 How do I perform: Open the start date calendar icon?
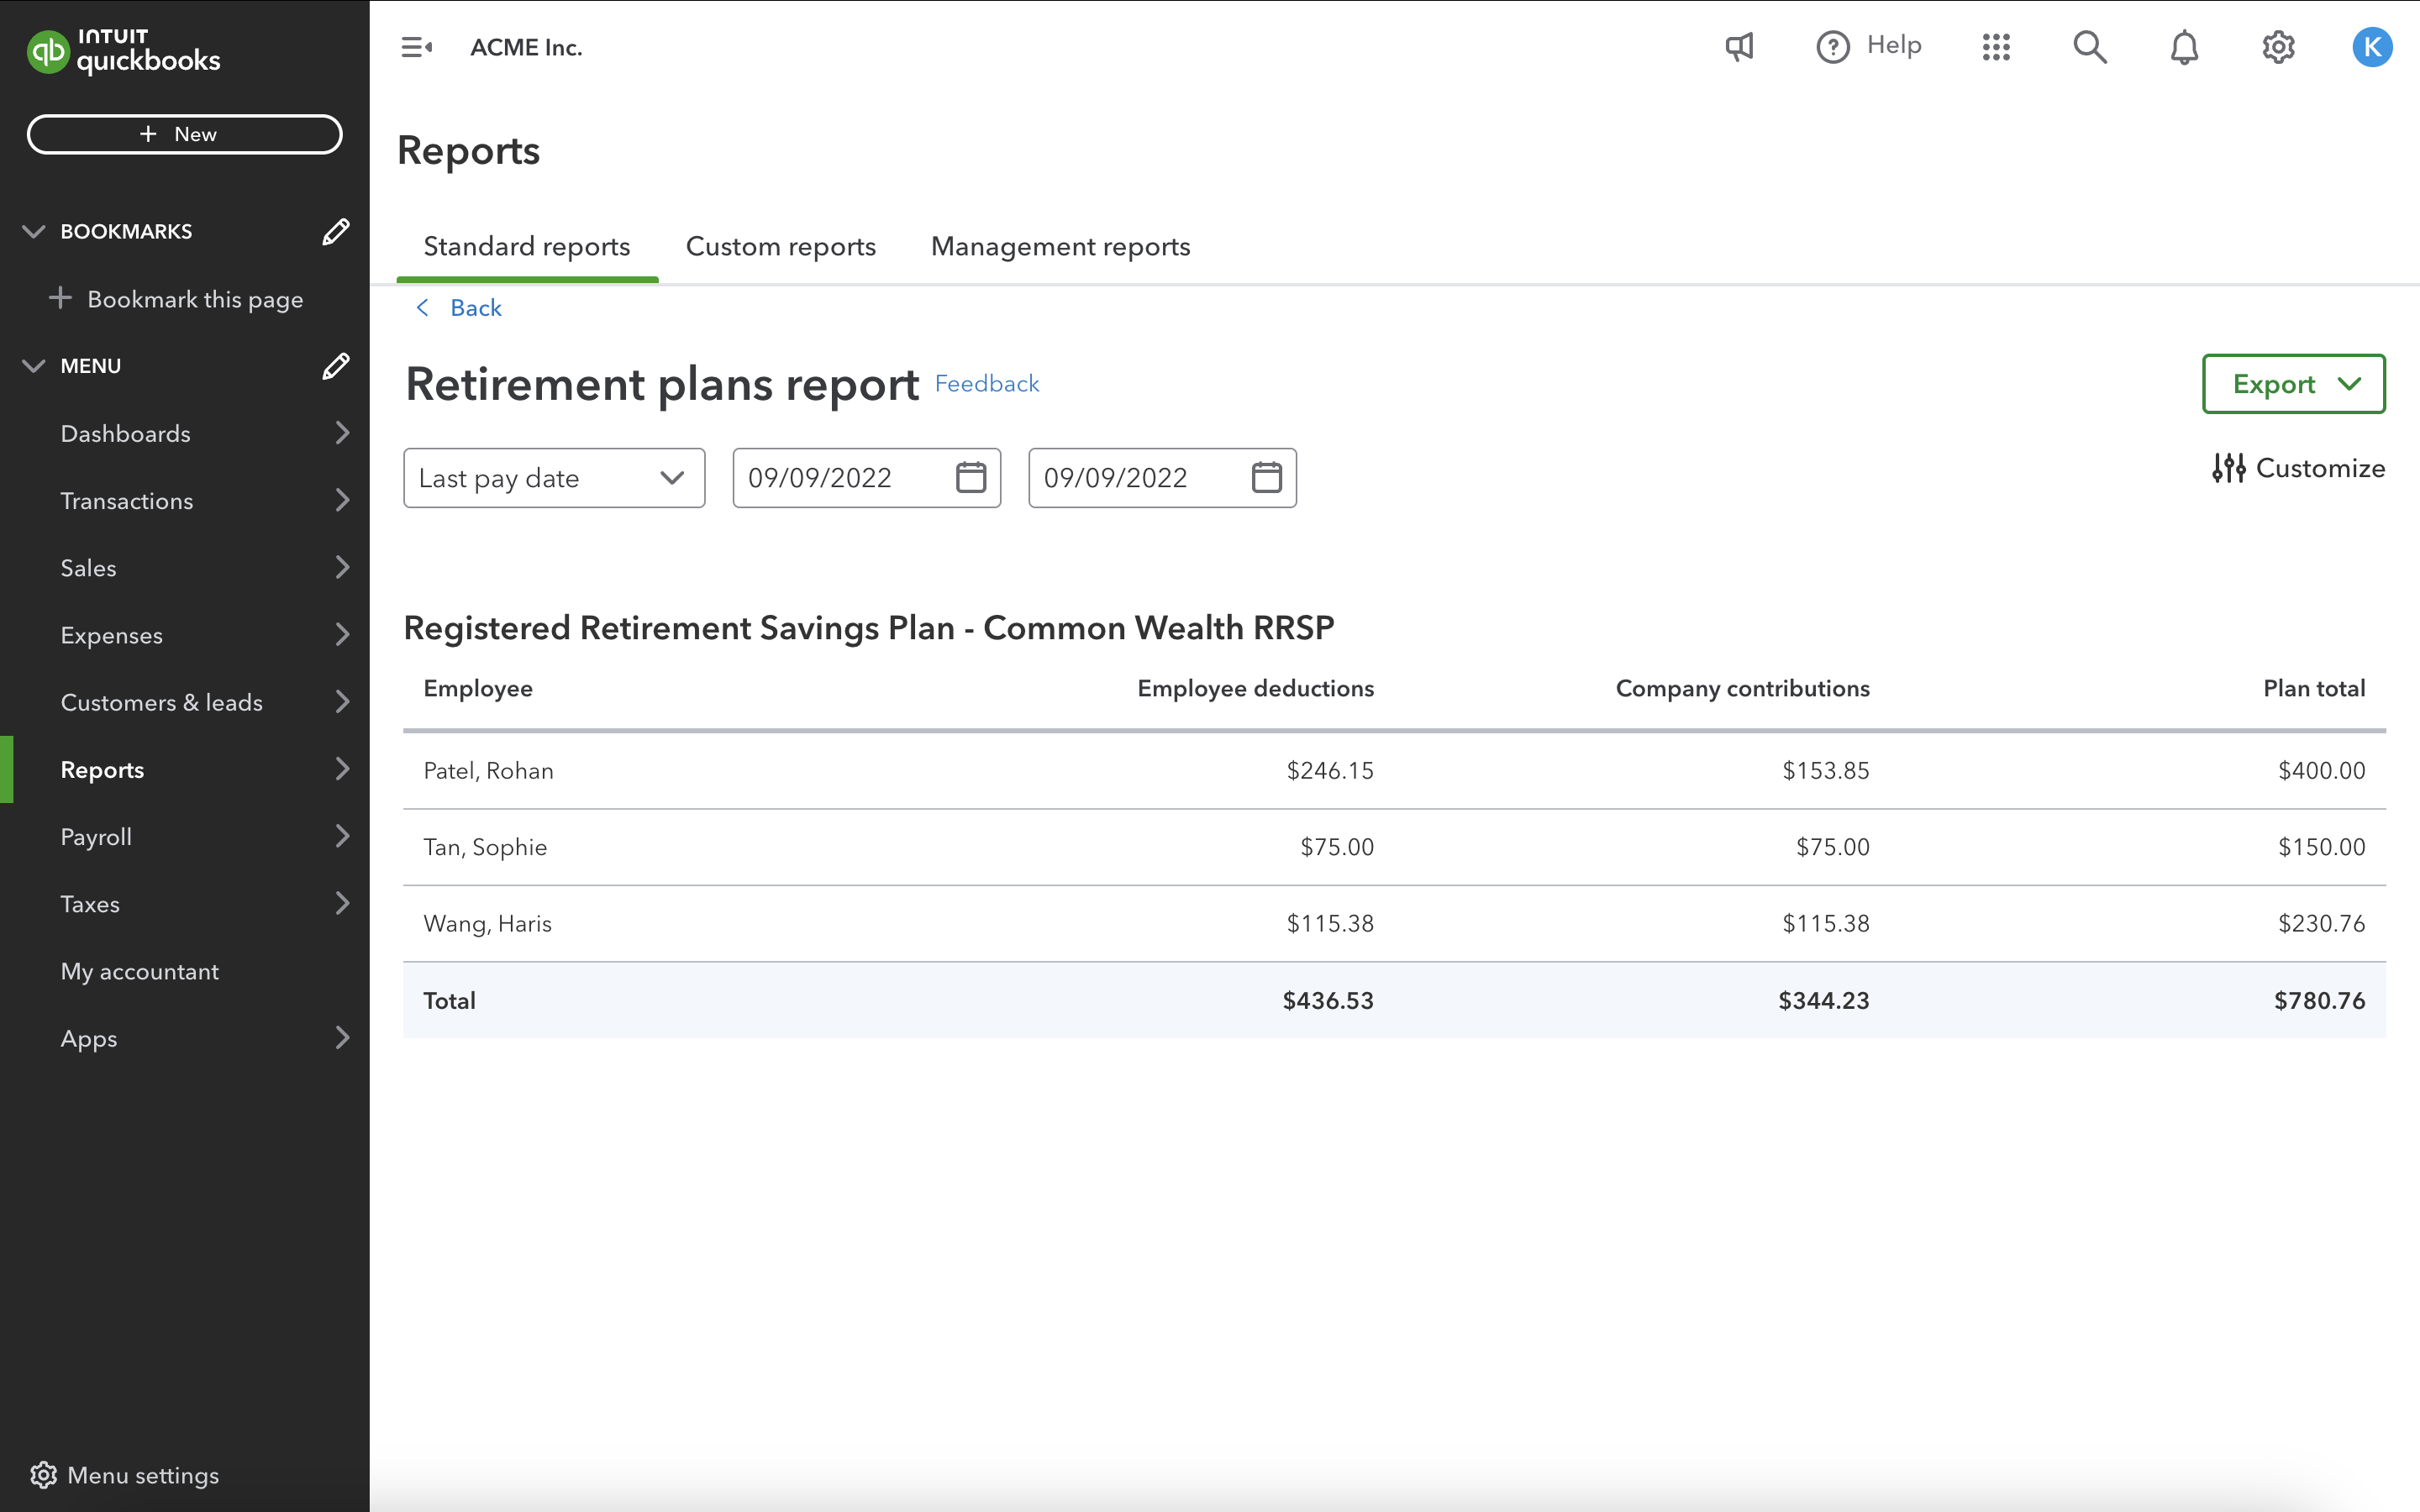coord(971,478)
